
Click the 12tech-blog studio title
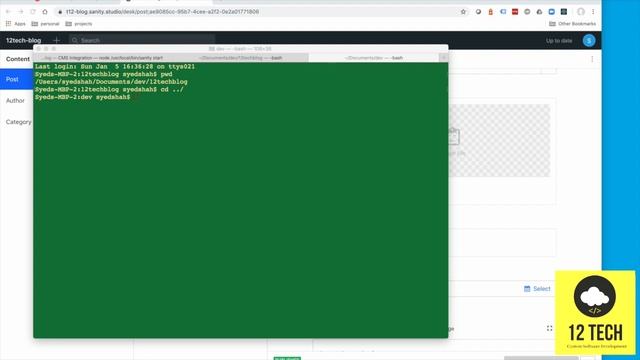(24, 40)
